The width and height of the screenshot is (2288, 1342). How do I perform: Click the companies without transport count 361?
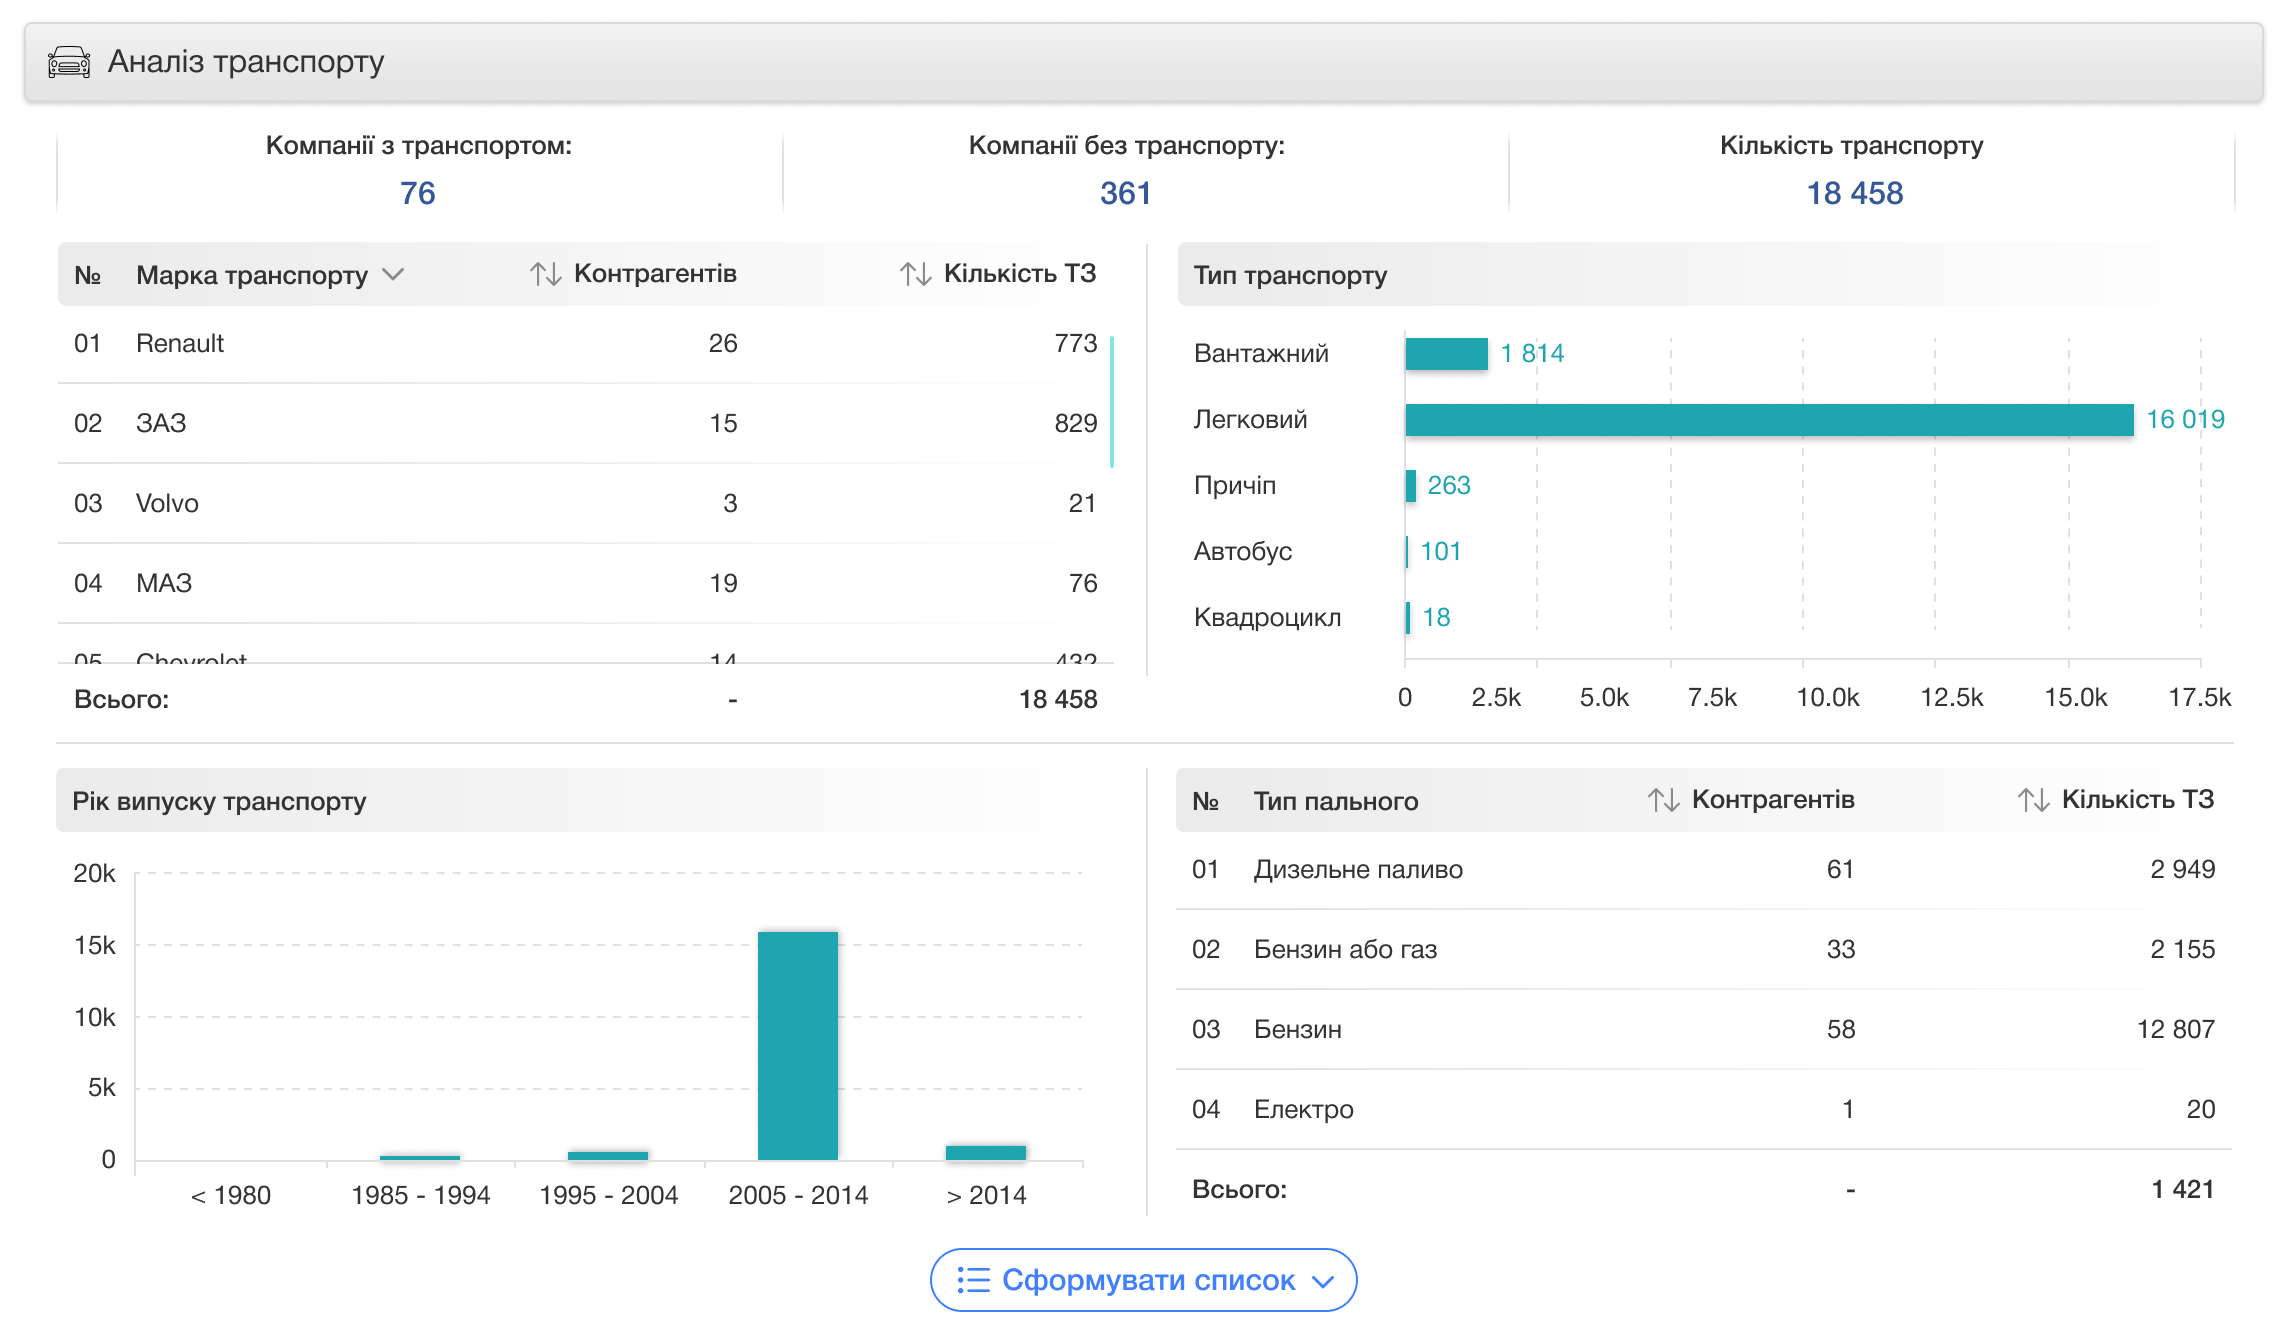click(x=1125, y=193)
